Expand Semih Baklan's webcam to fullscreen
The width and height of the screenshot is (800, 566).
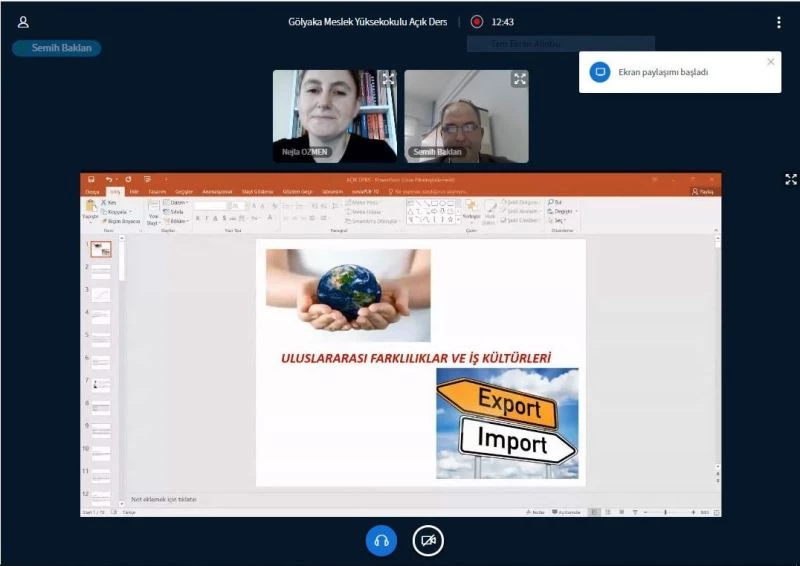click(x=519, y=78)
